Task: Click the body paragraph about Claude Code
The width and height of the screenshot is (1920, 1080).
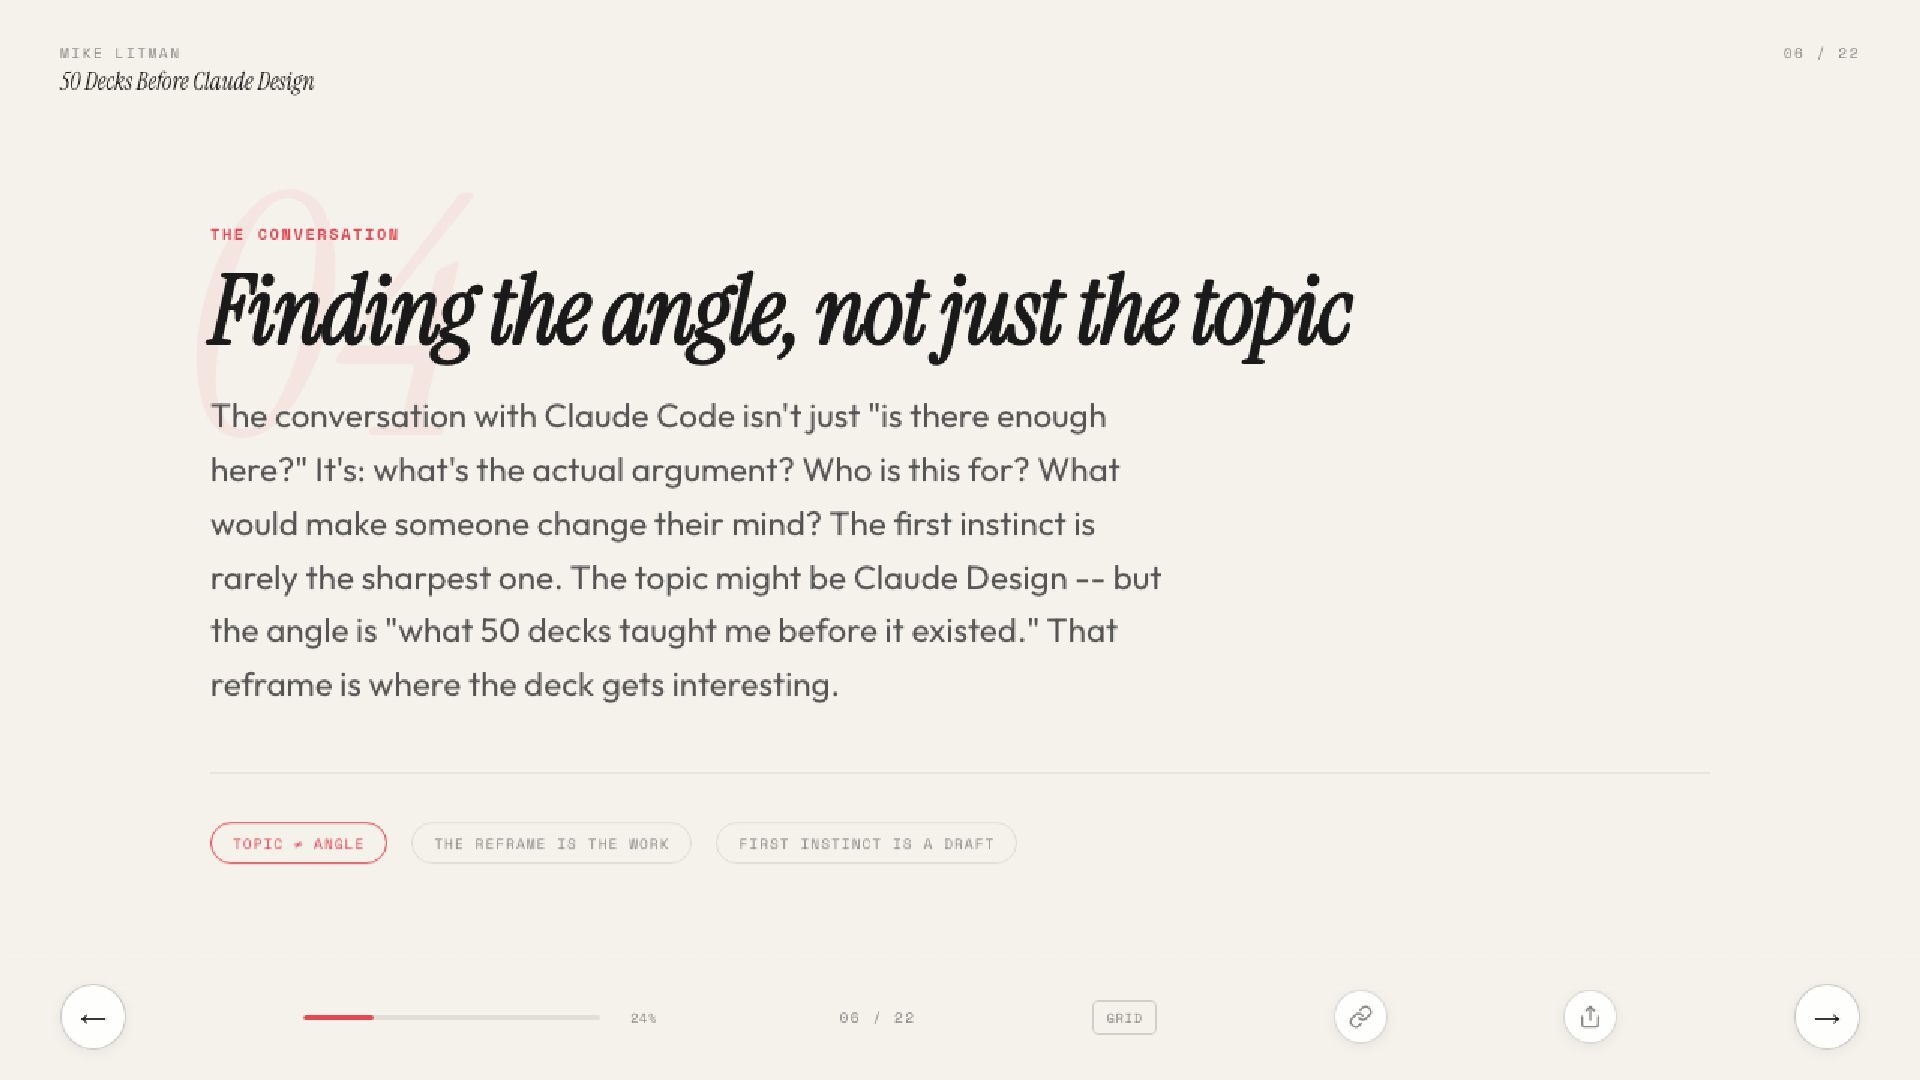Action: coord(685,550)
